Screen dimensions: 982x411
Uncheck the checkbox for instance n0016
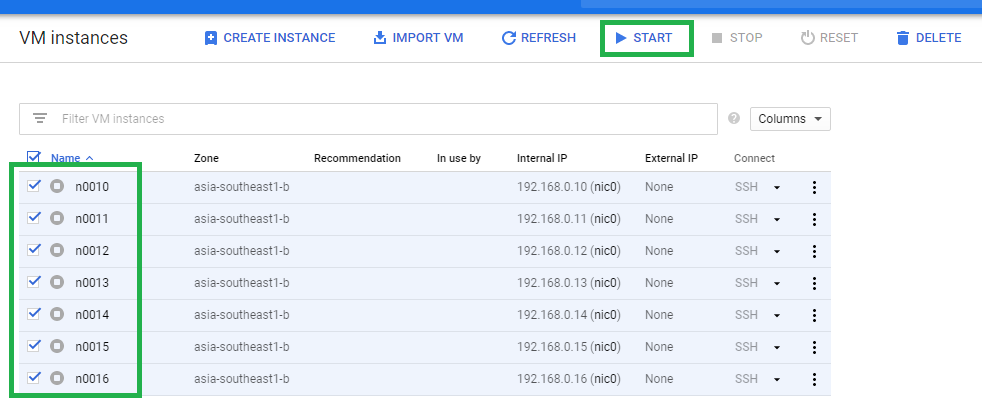coord(34,377)
